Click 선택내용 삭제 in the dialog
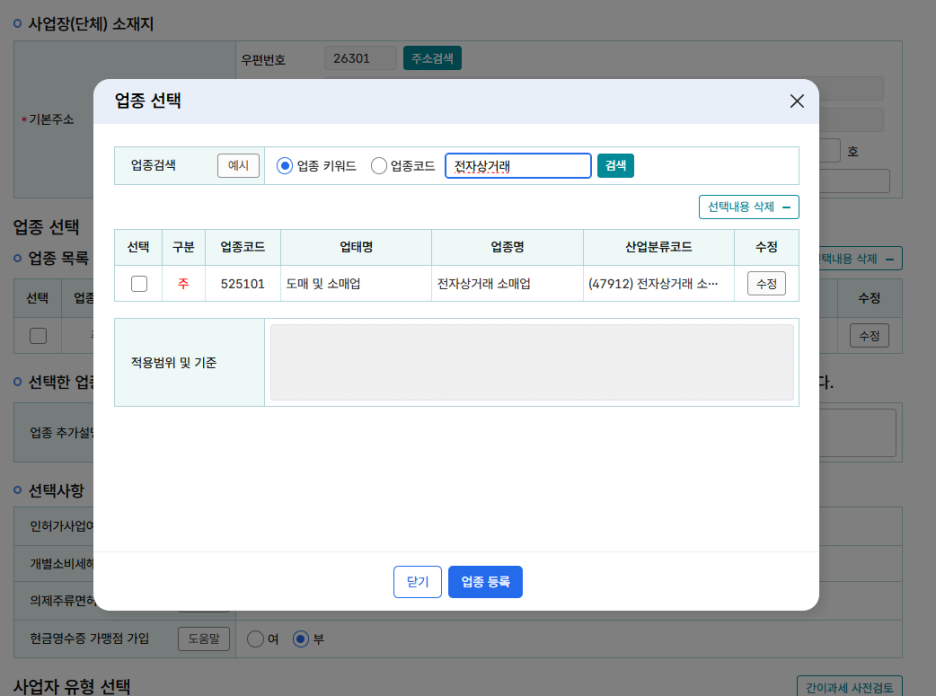936x696 pixels. [x=748, y=207]
